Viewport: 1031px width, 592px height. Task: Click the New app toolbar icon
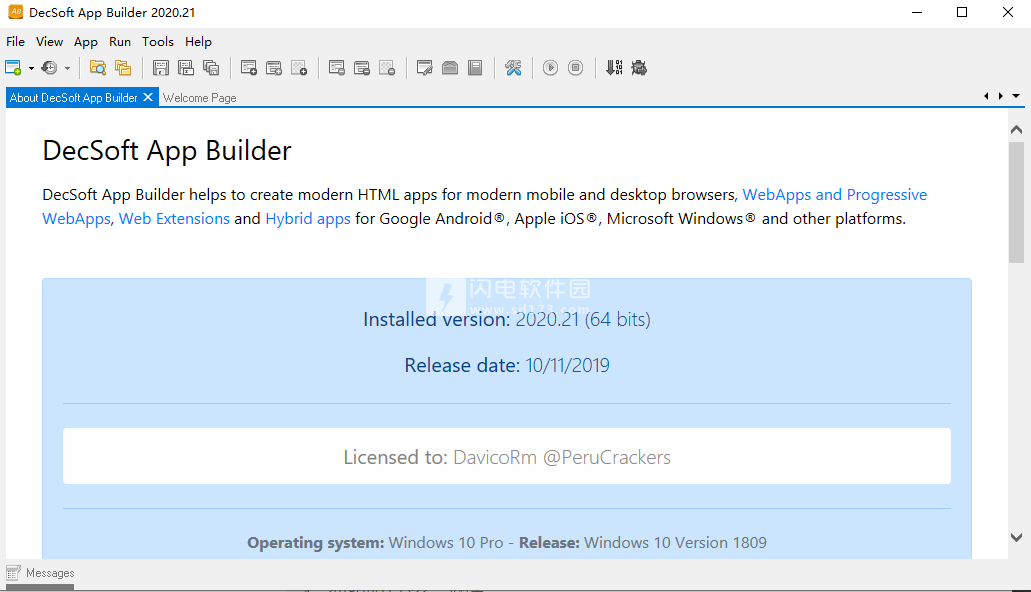coord(13,68)
